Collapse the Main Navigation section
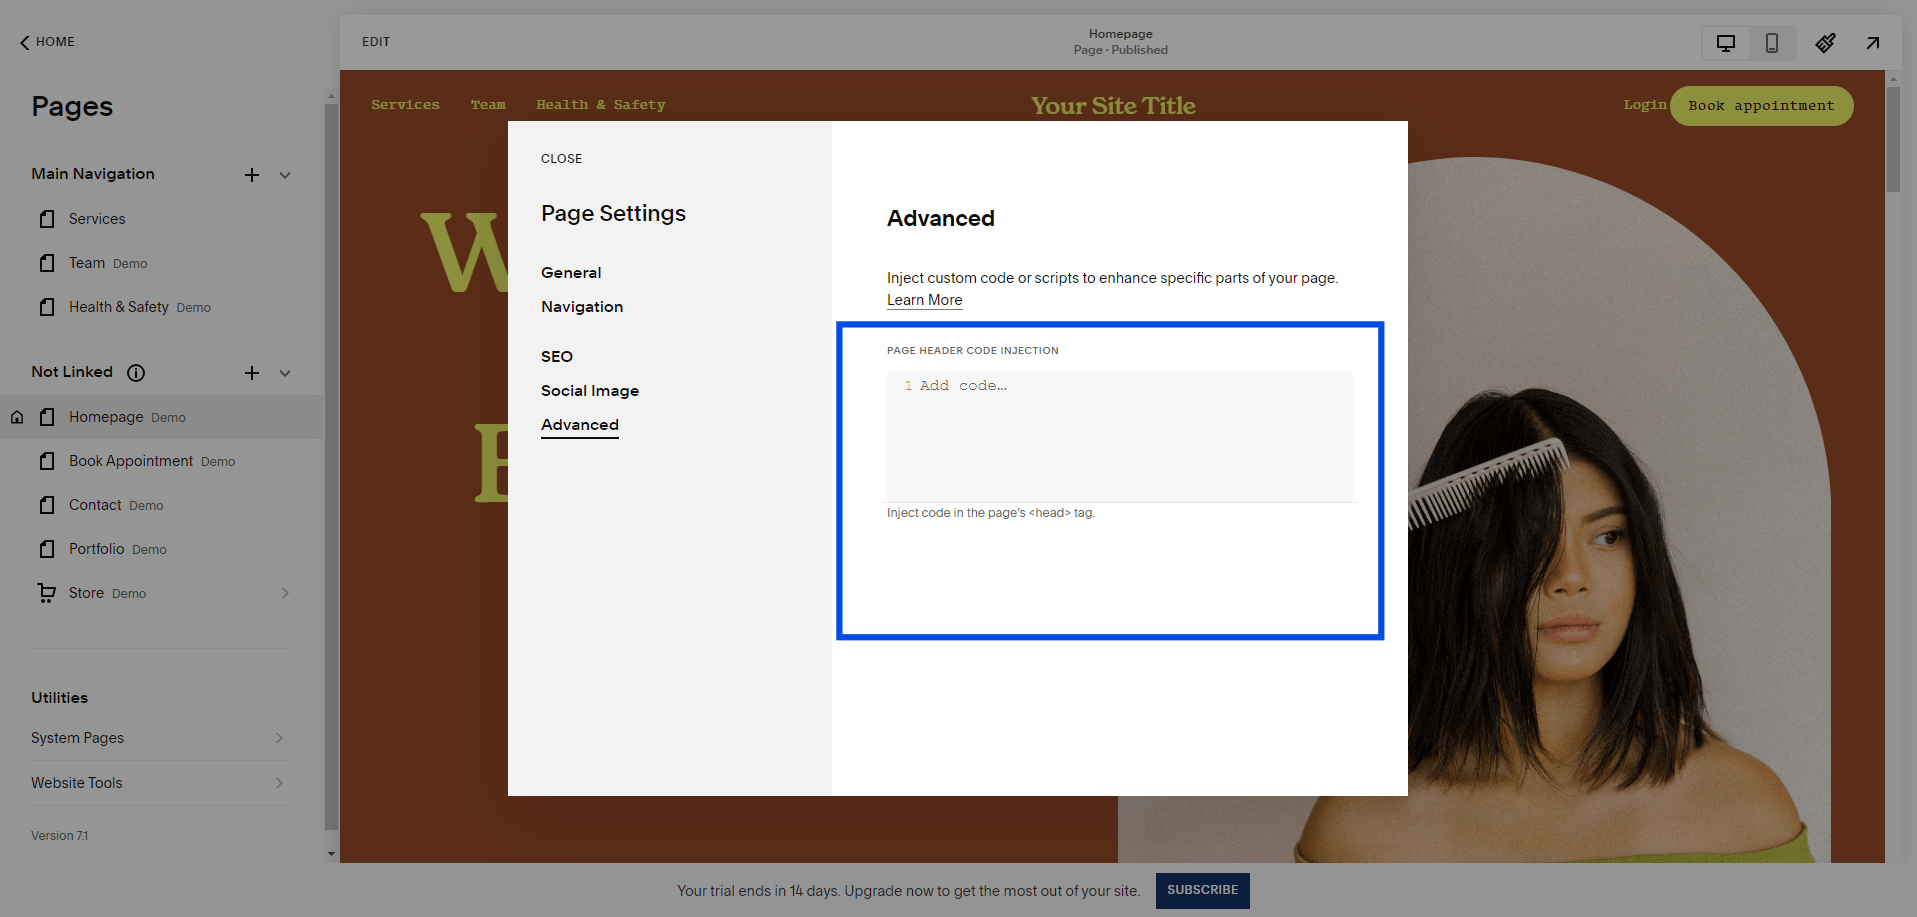 [285, 175]
